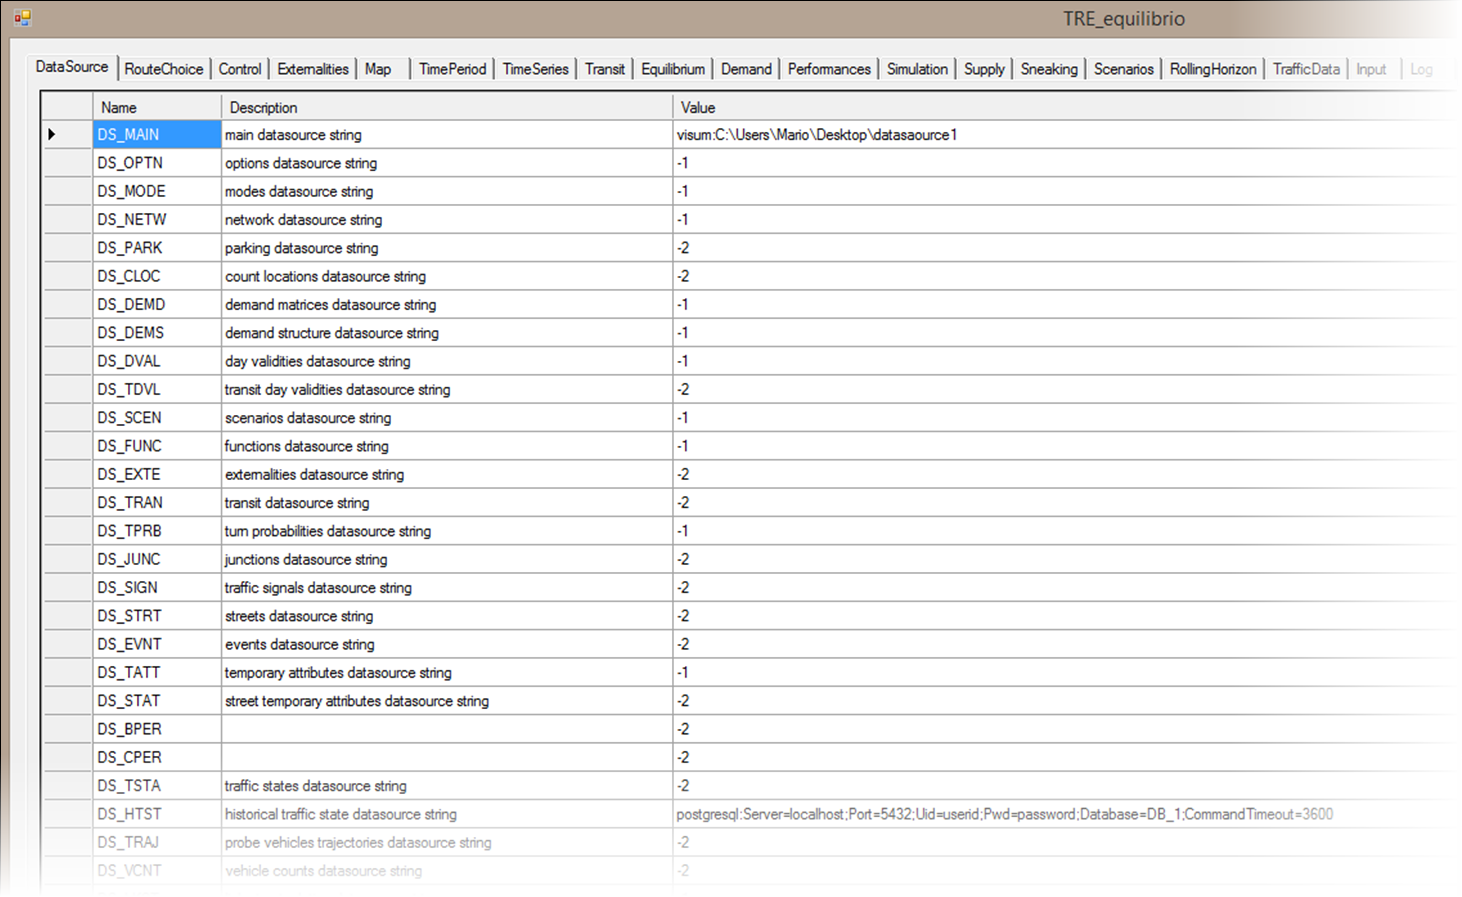This screenshot has height=897, width=1462.
Task: Select the TrafficData tab
Action: [x=1305, y=69]
